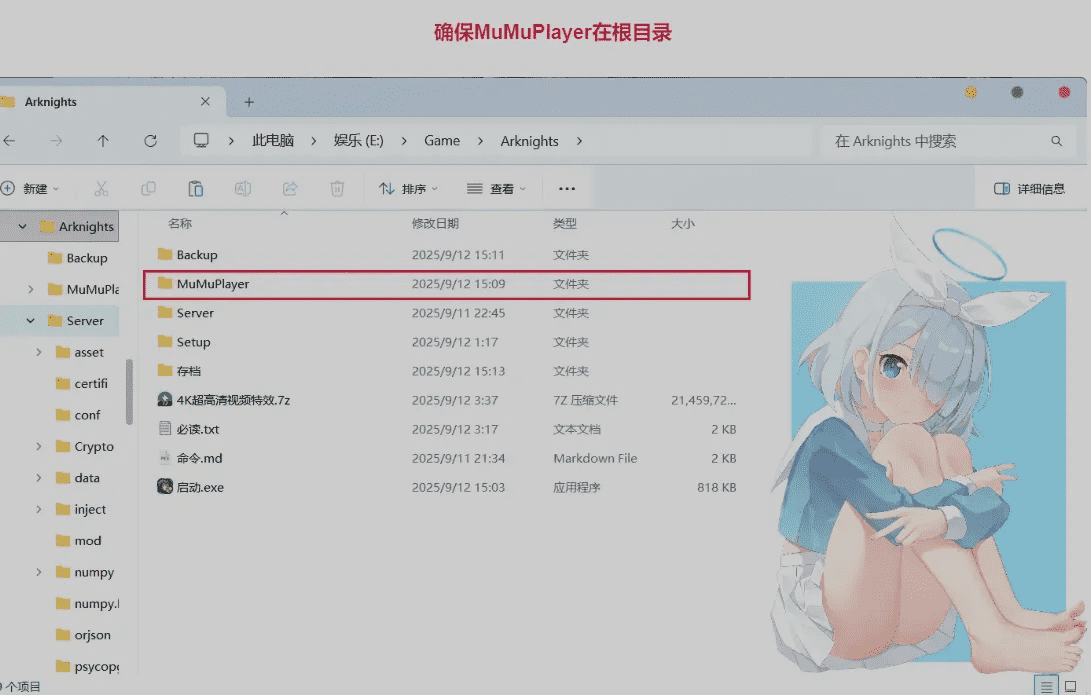
Task: Open the three-dot more options menu
Action: (x=567, y=189)
